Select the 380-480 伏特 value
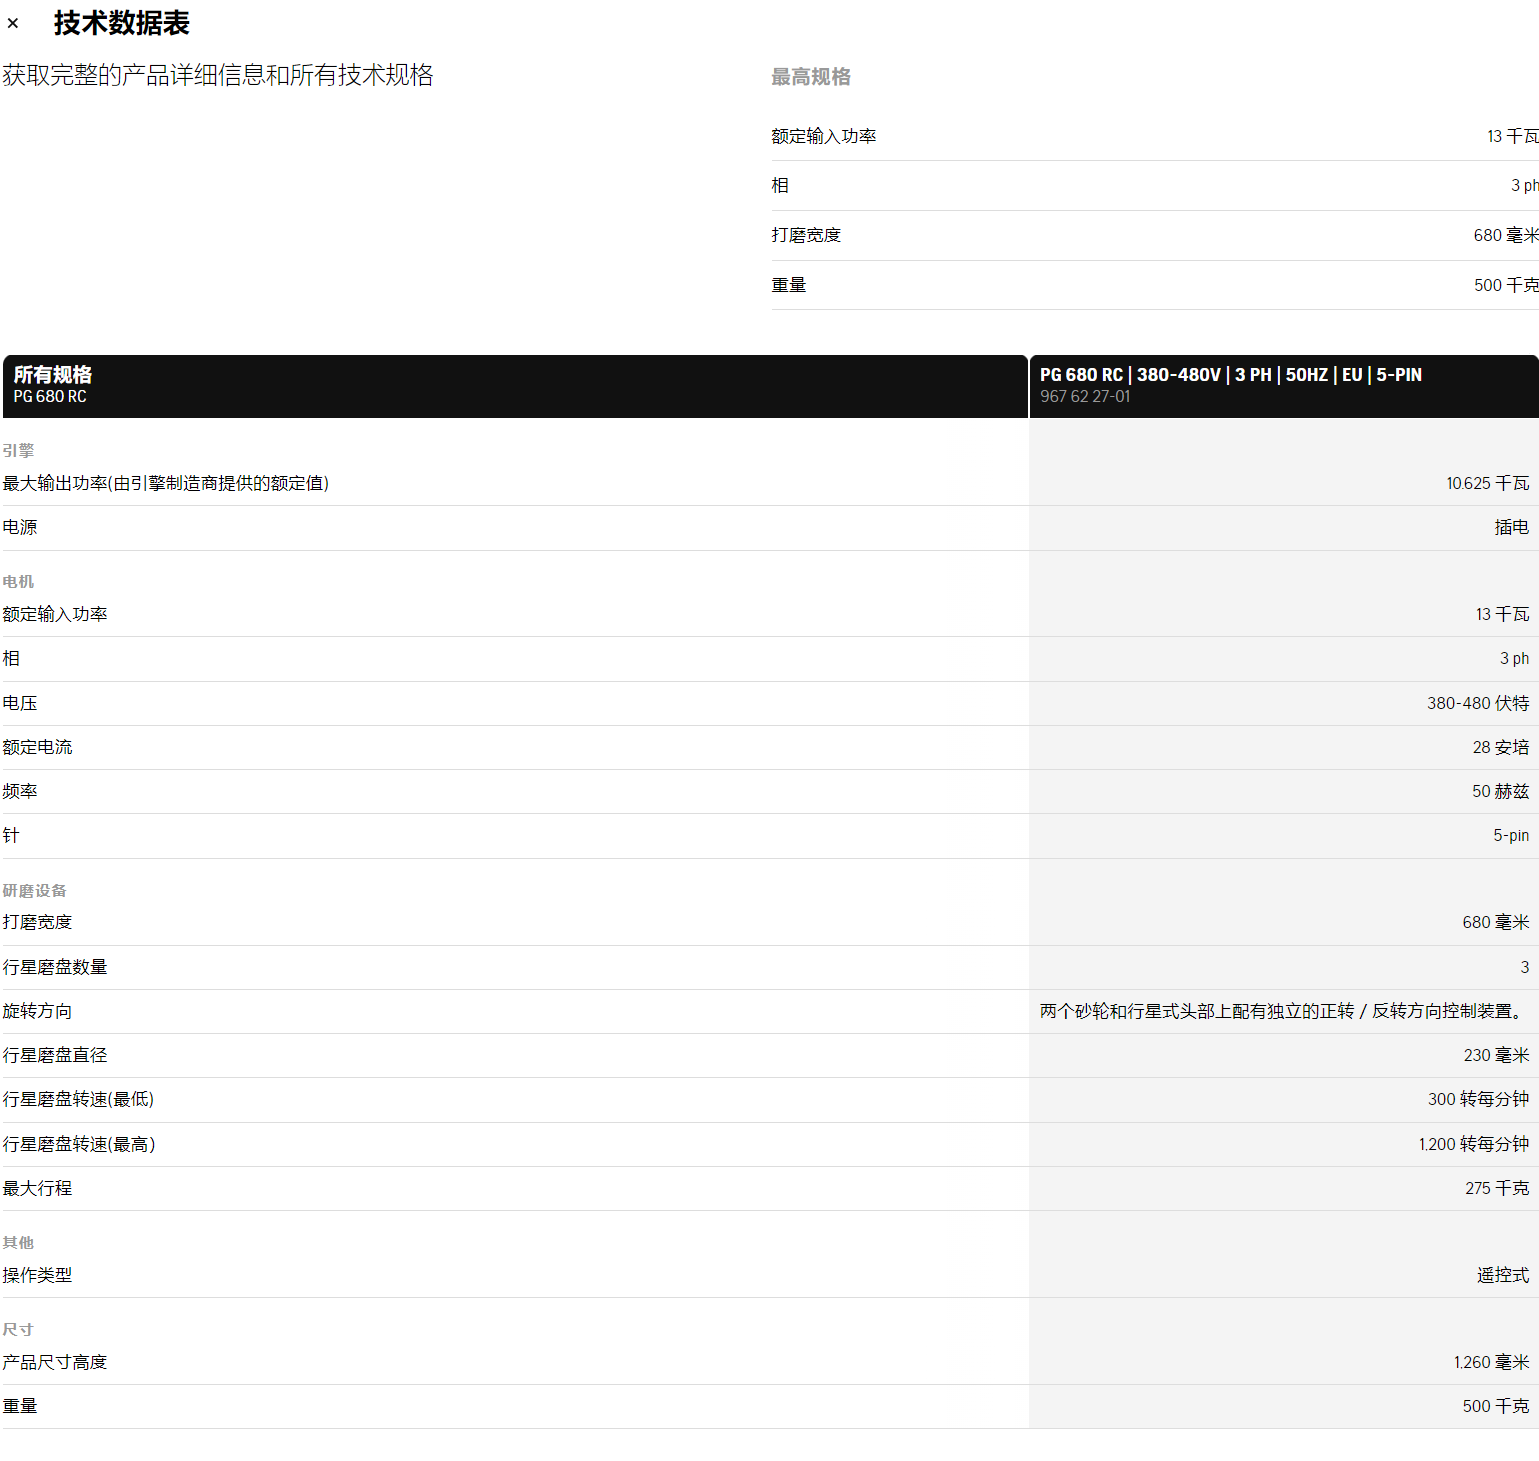 pyautogui.click(x=1478, y=704)
